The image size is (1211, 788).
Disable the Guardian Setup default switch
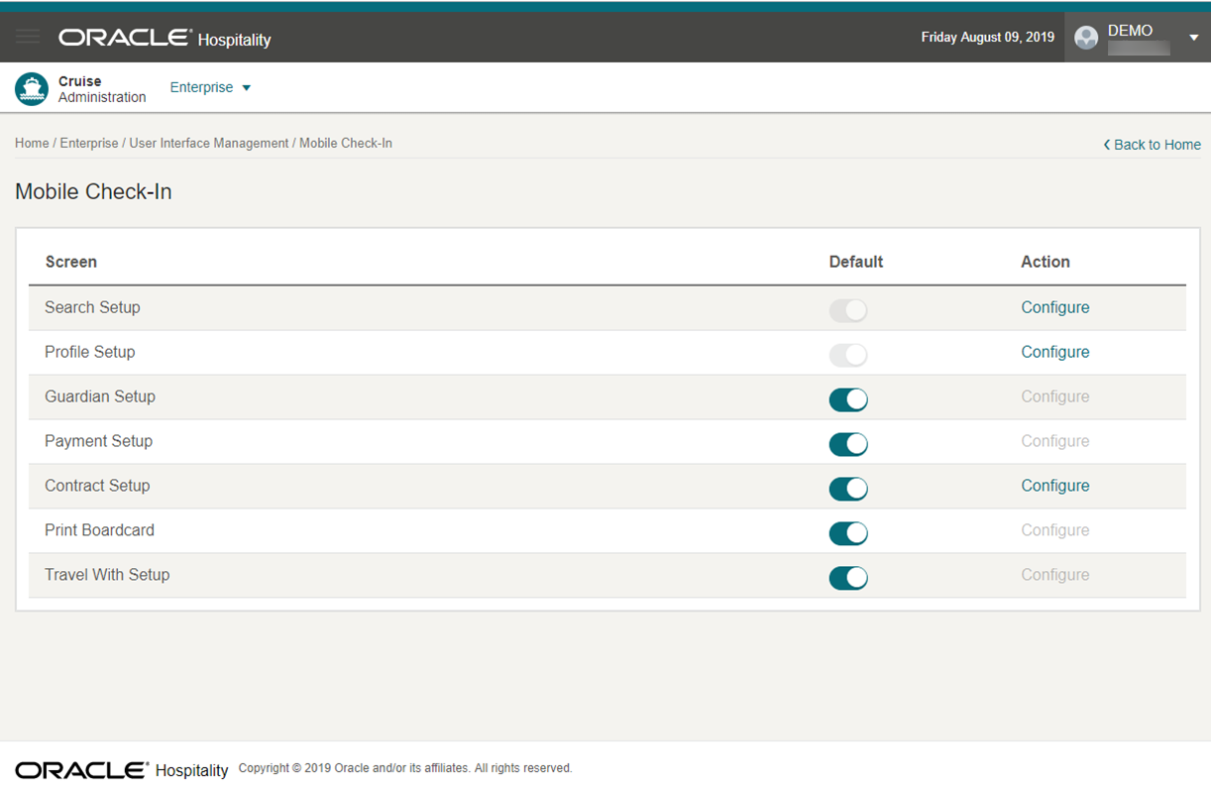pyautogui.click(x=848, y=399)
